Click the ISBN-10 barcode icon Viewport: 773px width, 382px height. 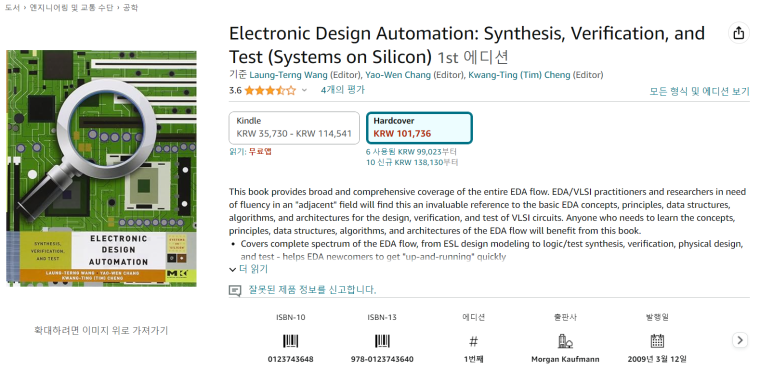[290, 341]
